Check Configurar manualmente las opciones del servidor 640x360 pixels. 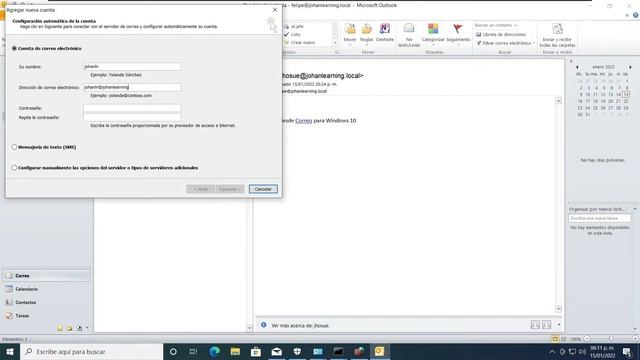coord(14,168)
